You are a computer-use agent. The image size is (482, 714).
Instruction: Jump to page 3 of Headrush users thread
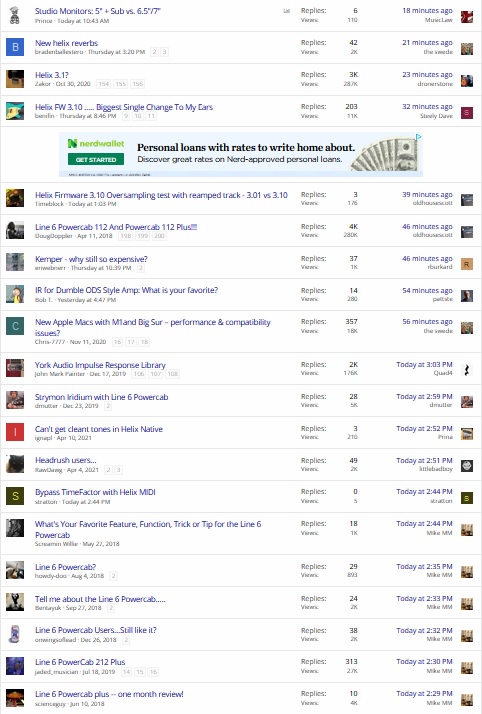118,469
